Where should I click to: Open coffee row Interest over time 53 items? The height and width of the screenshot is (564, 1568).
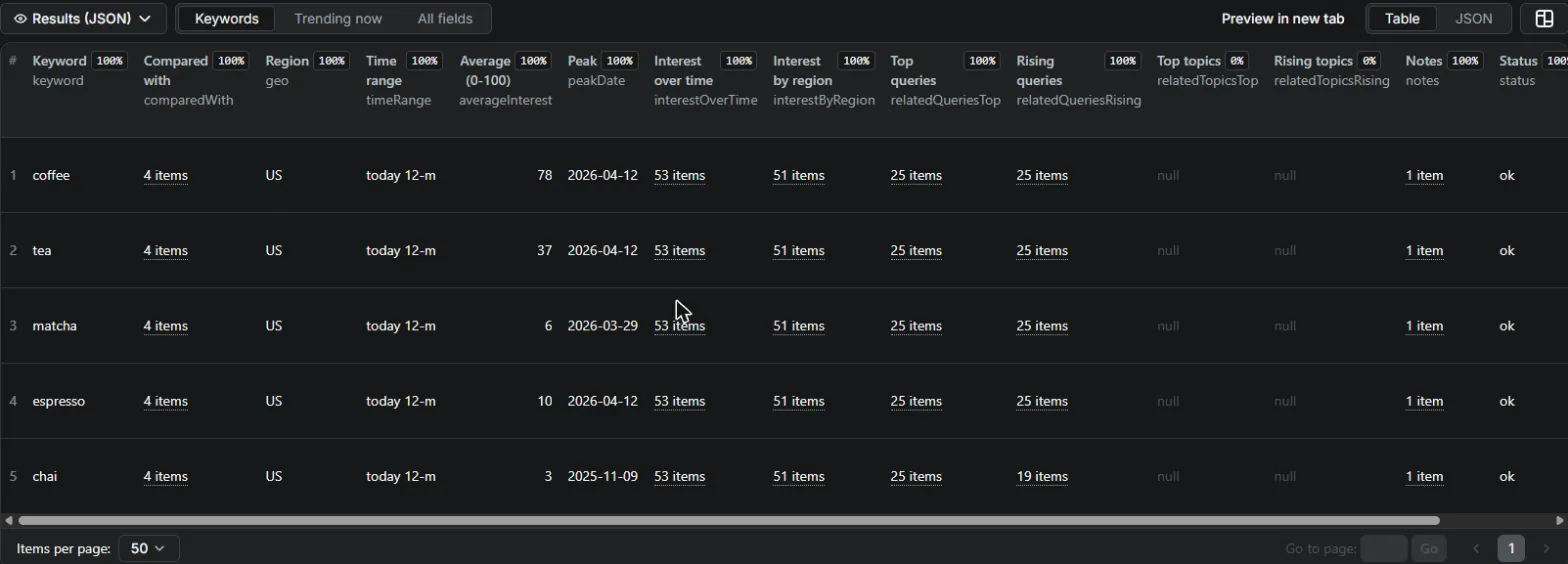pos(680,175)
